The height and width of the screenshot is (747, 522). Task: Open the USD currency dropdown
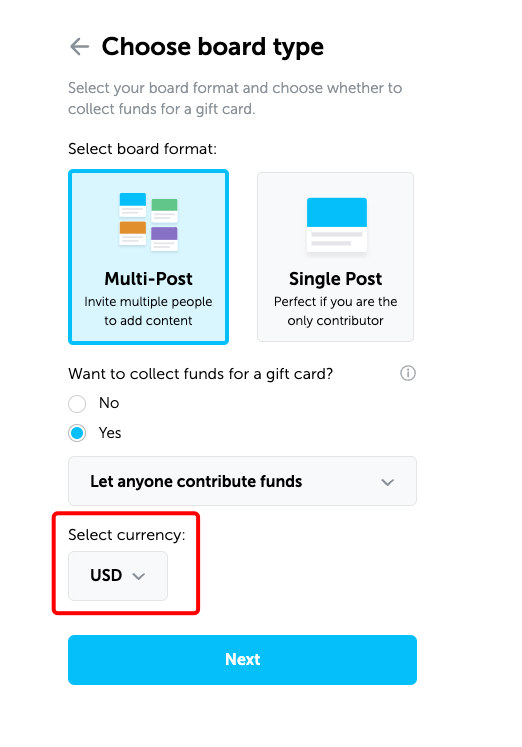tap(118, 575)
